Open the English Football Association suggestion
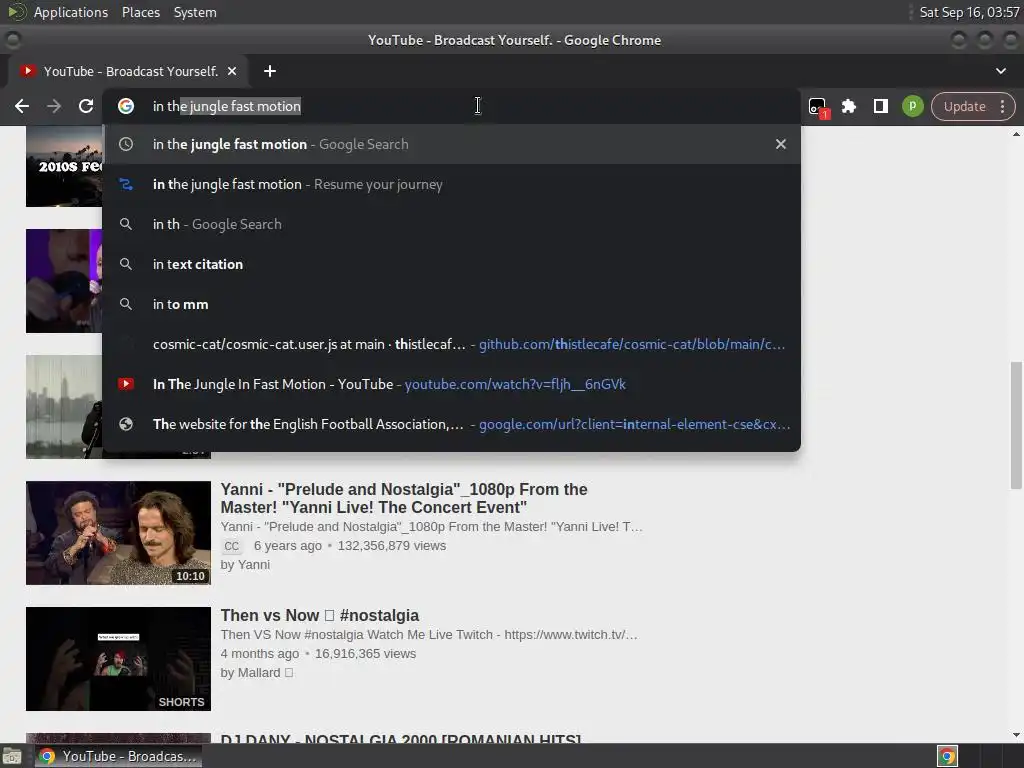The image size is (1024, 768). 452,424
